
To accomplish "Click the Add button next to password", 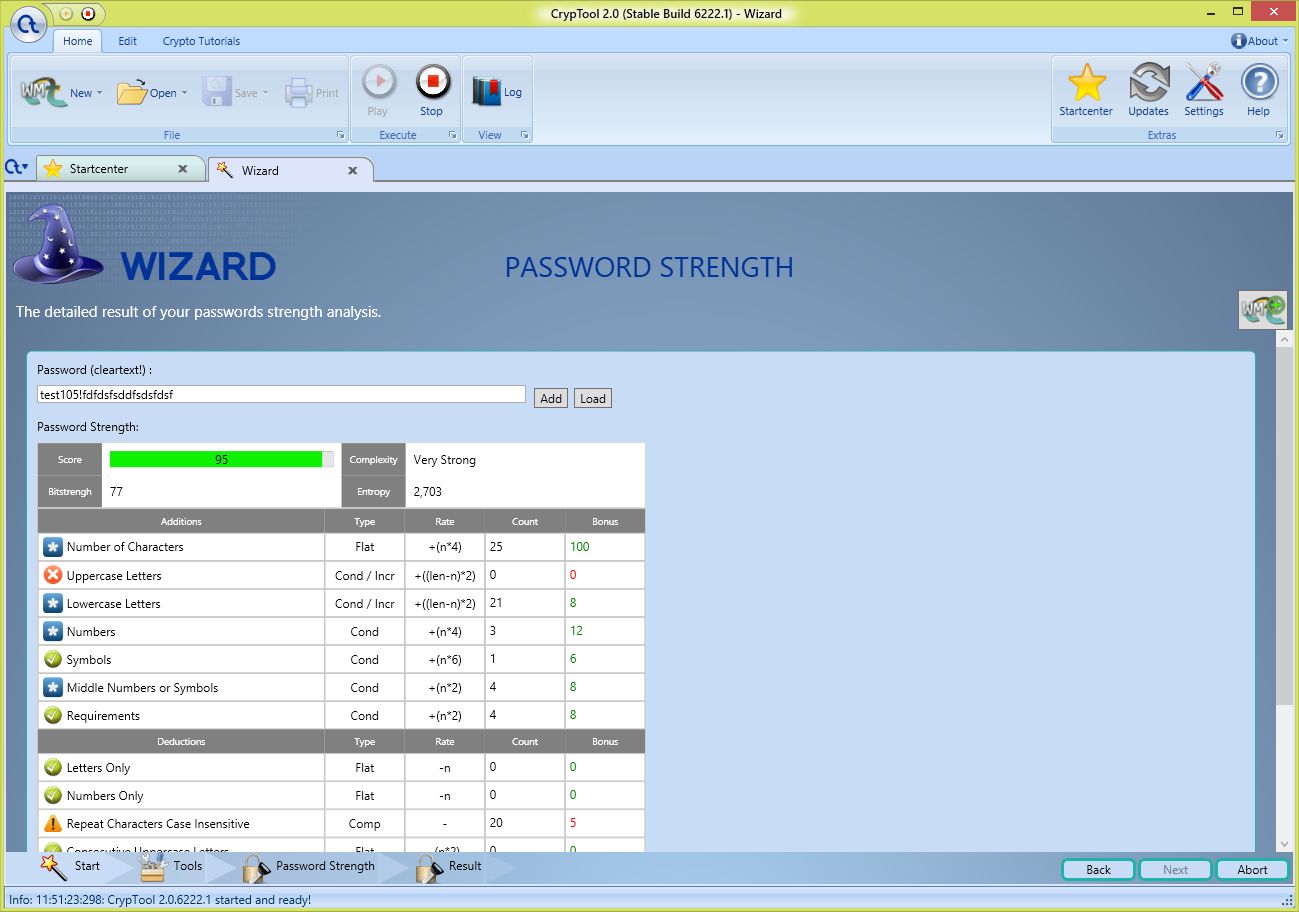I will (x=551, y=398).
